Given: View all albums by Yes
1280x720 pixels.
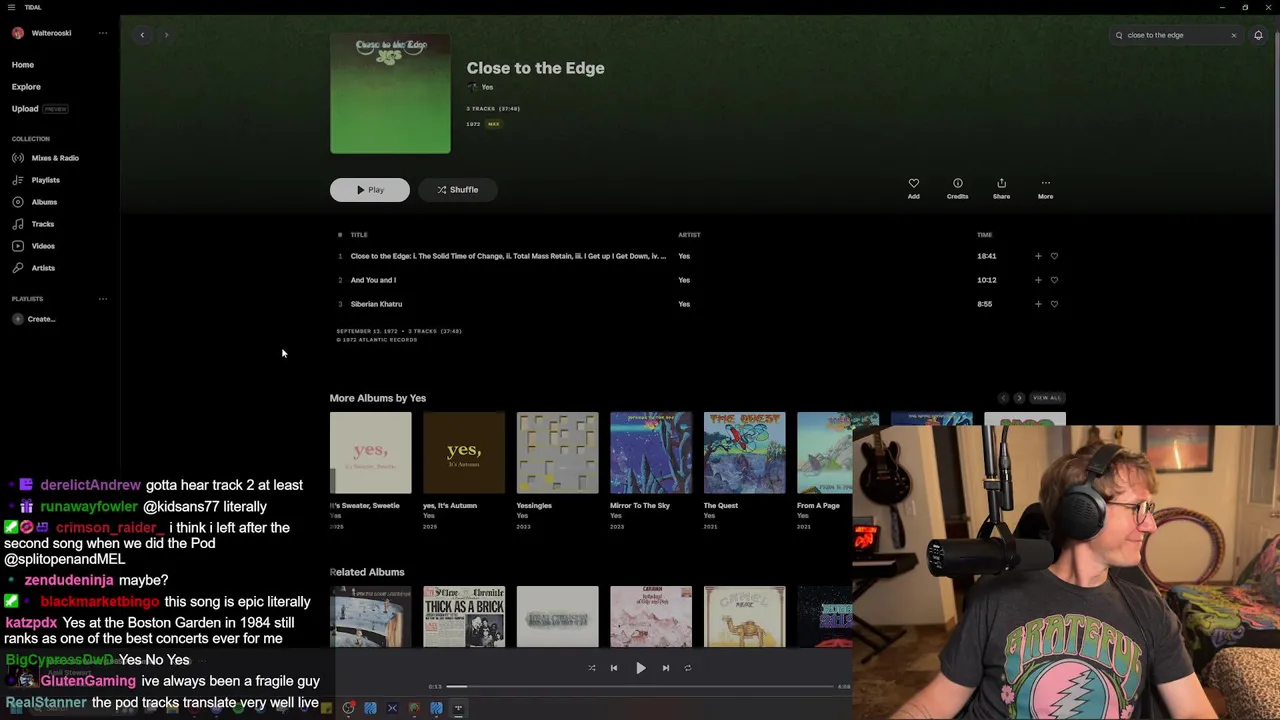Looking at the screenshot, I should click(1047, 398).
